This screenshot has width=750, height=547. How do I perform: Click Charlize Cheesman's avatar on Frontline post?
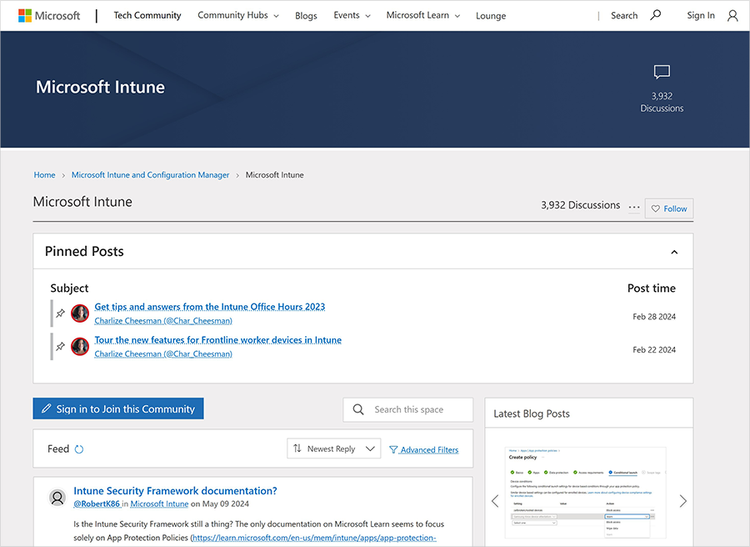80,347
